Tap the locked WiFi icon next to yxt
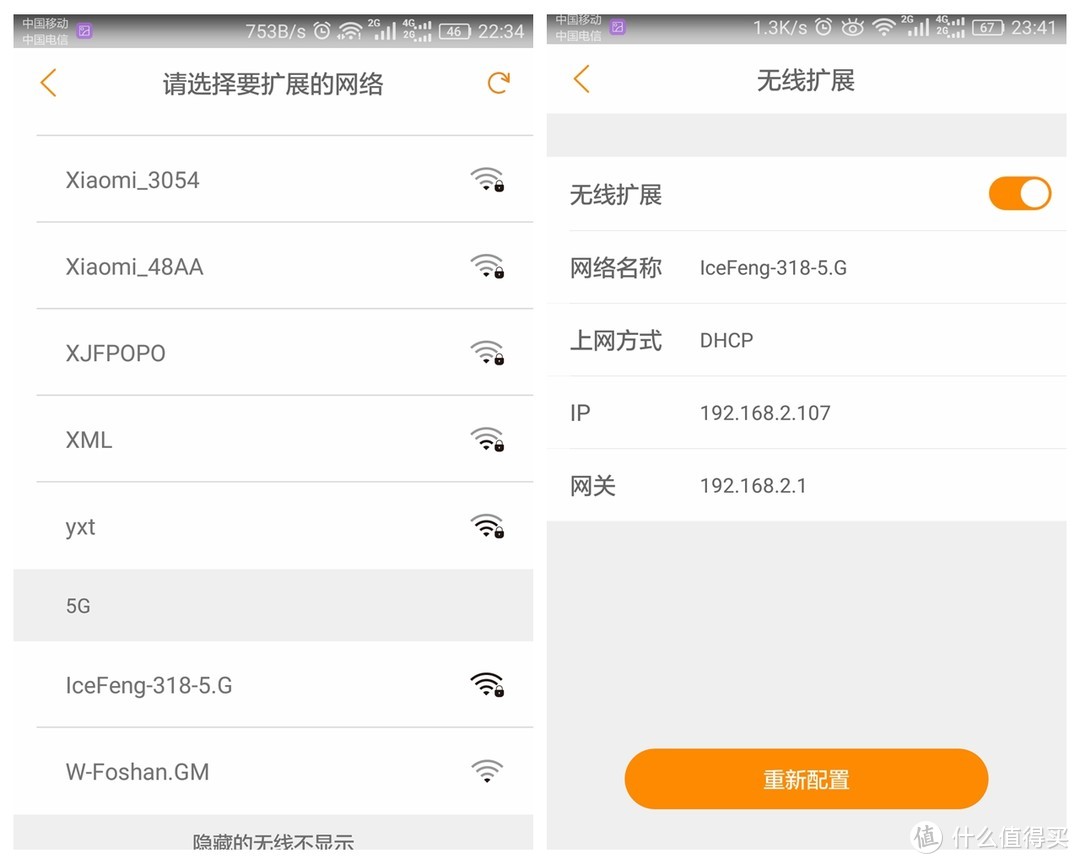The width and height of the screenshot is (1080, 864). (487, 526)
